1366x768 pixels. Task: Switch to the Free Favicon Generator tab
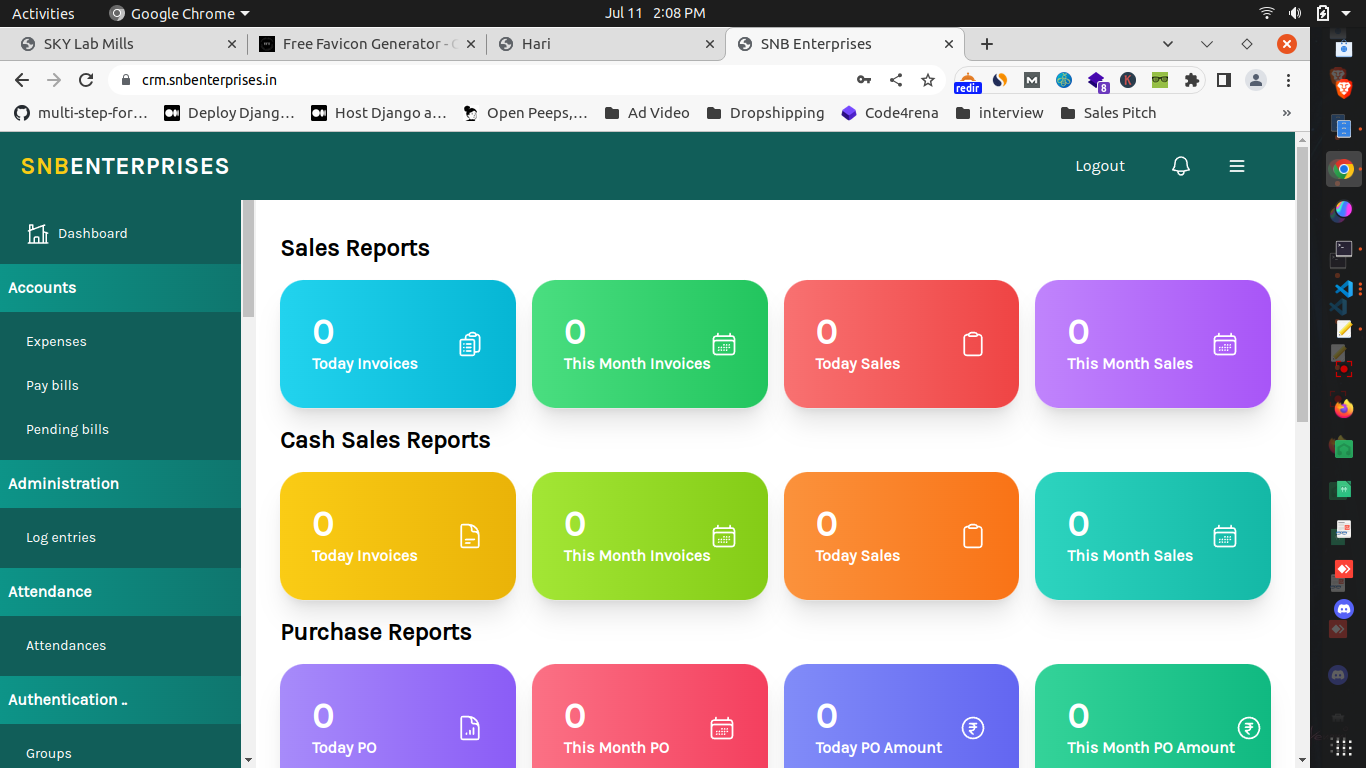tap(367, 44)
